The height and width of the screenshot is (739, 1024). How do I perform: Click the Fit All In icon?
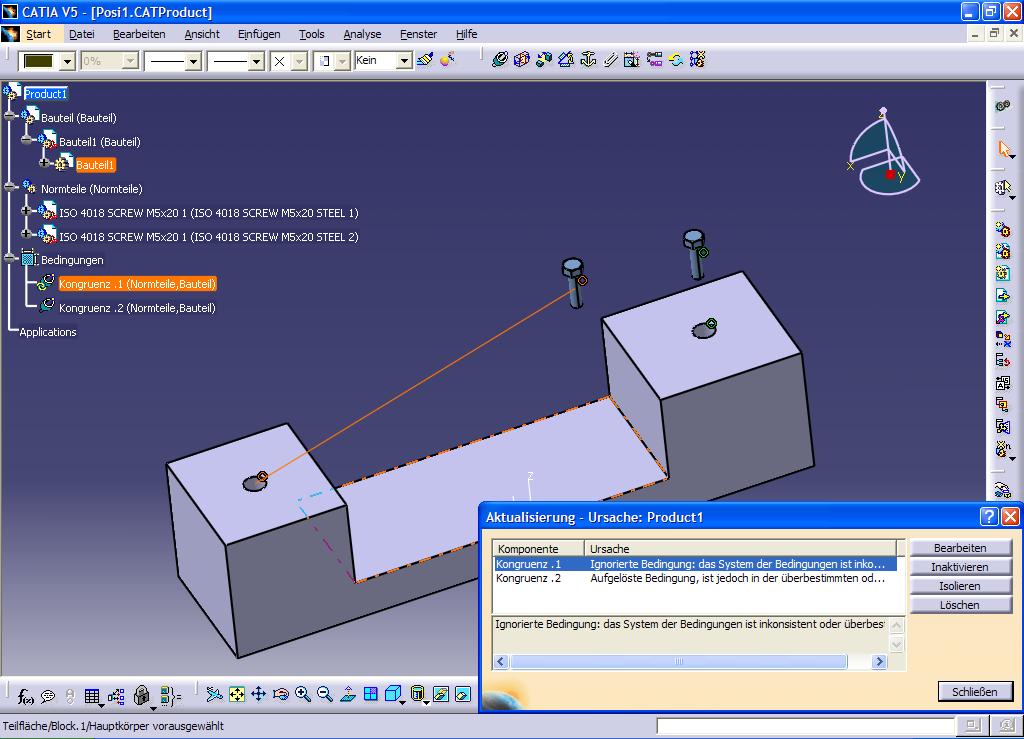(236, 694)
